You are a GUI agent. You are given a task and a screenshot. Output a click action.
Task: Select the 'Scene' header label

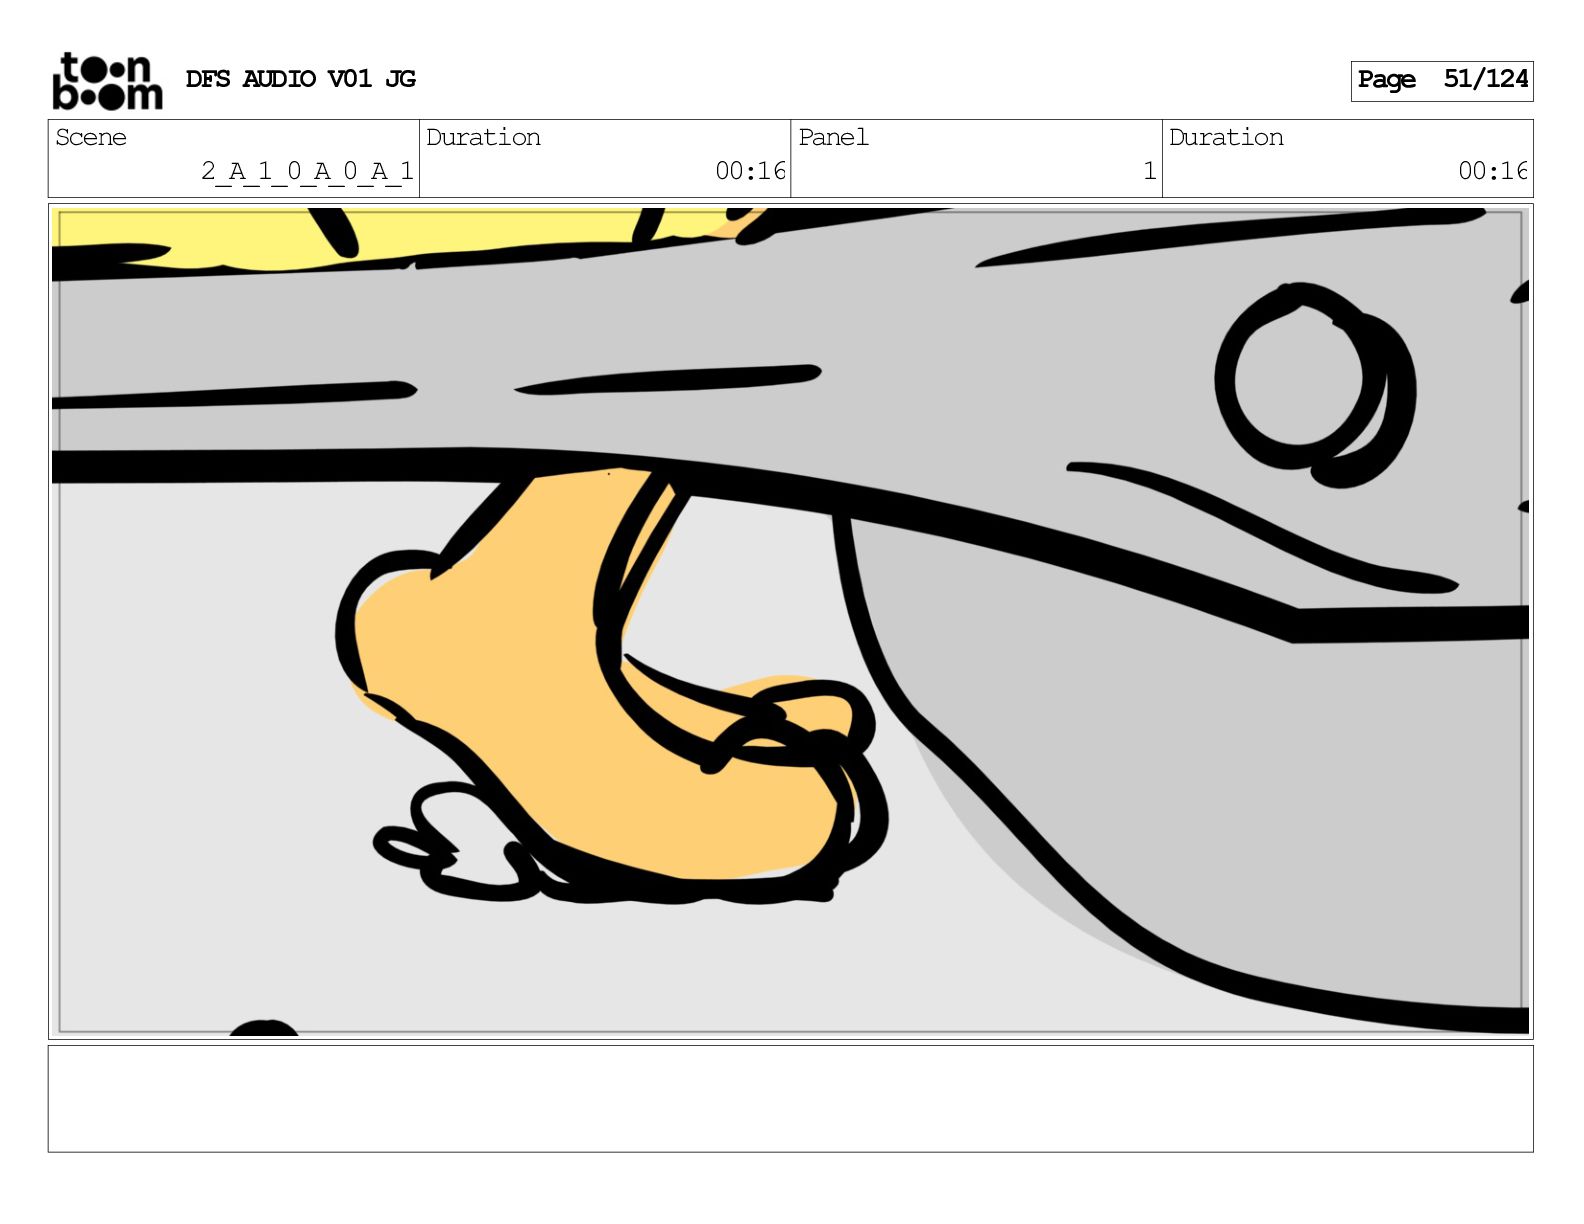(91, 137)
